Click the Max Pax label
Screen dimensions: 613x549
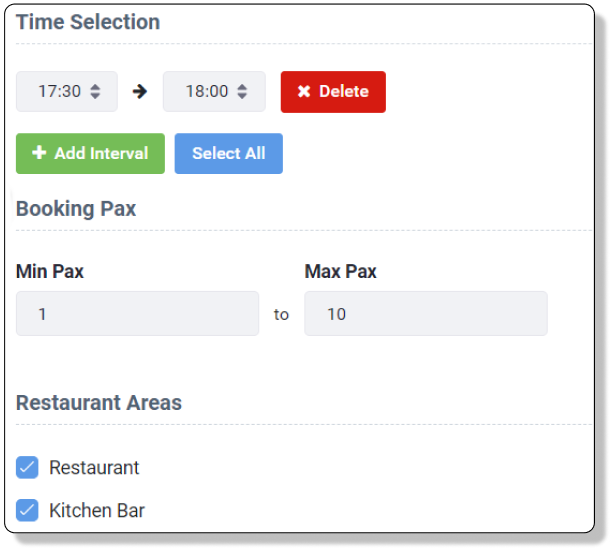[341, 271]
